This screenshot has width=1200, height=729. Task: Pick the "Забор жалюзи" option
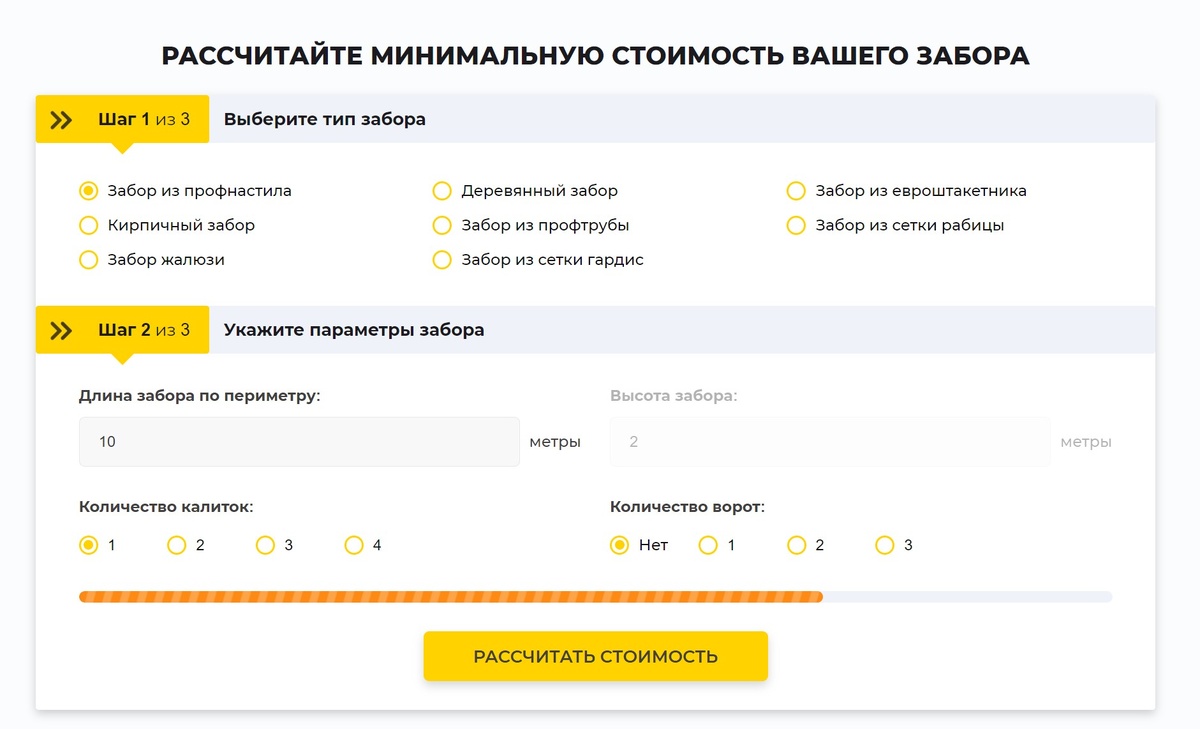pyautogui.click(x=89, y=260)
